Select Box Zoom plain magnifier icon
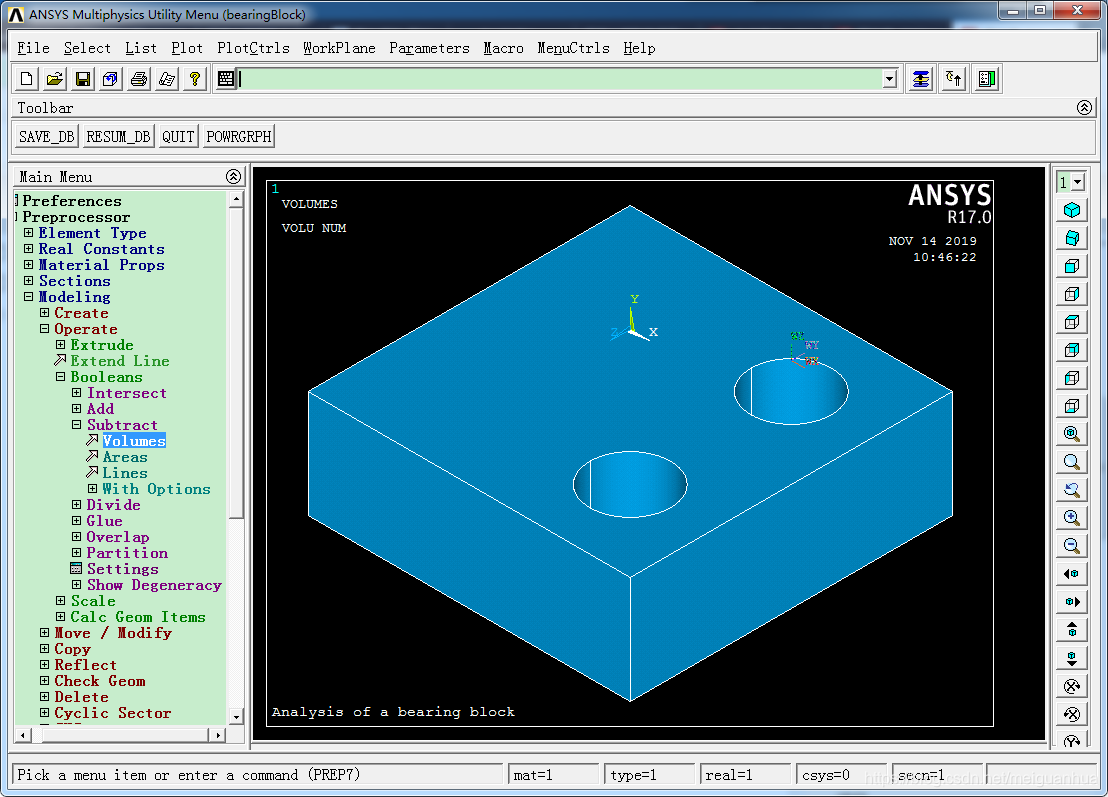1108x797 pixels. point(1072,462)
